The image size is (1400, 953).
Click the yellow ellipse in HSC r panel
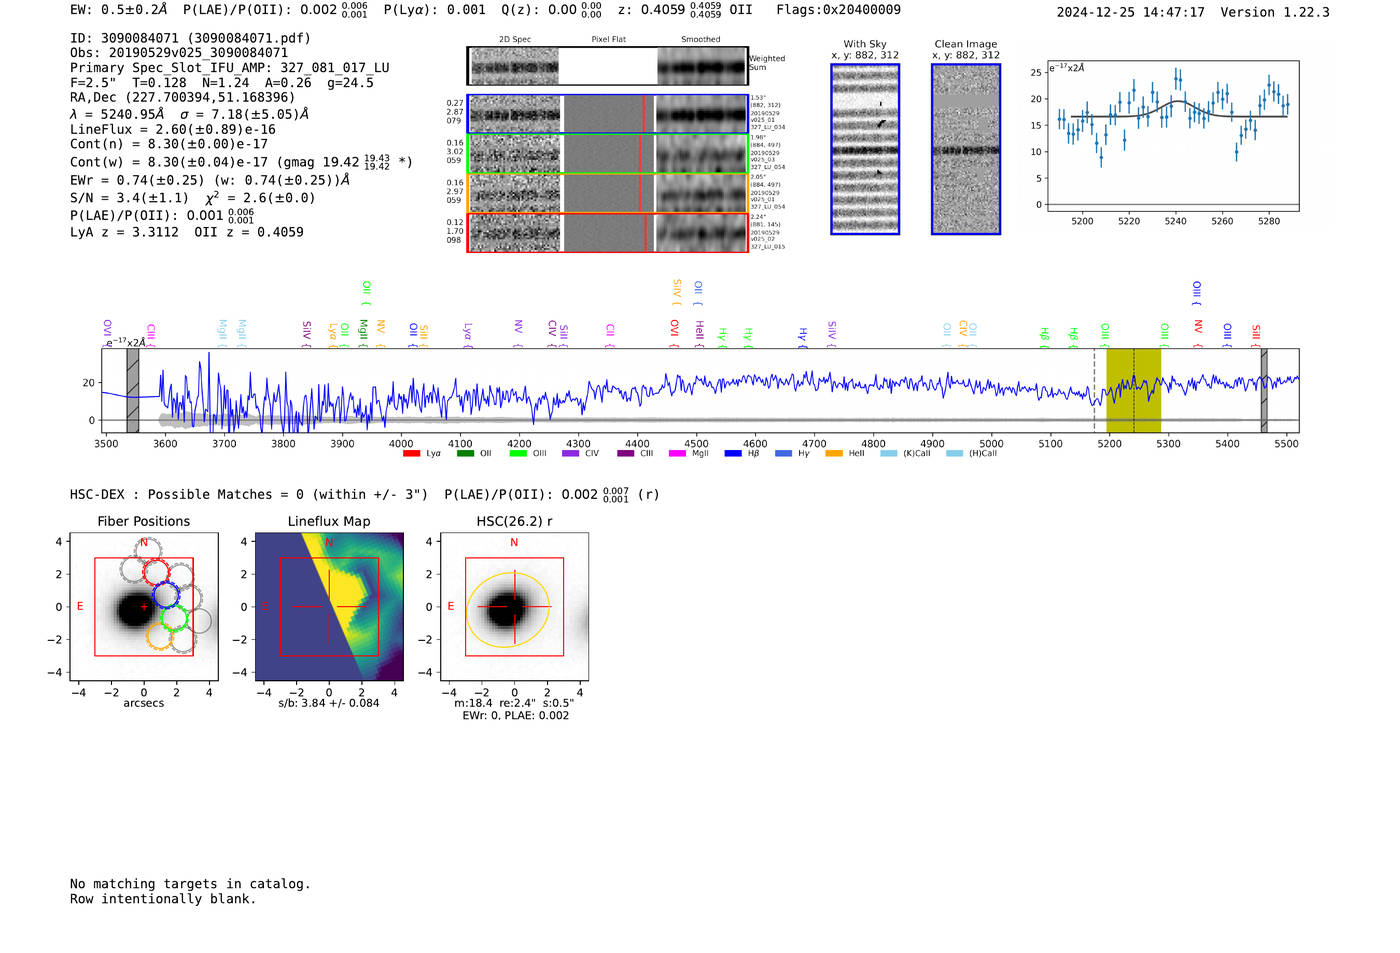point(508,609)
